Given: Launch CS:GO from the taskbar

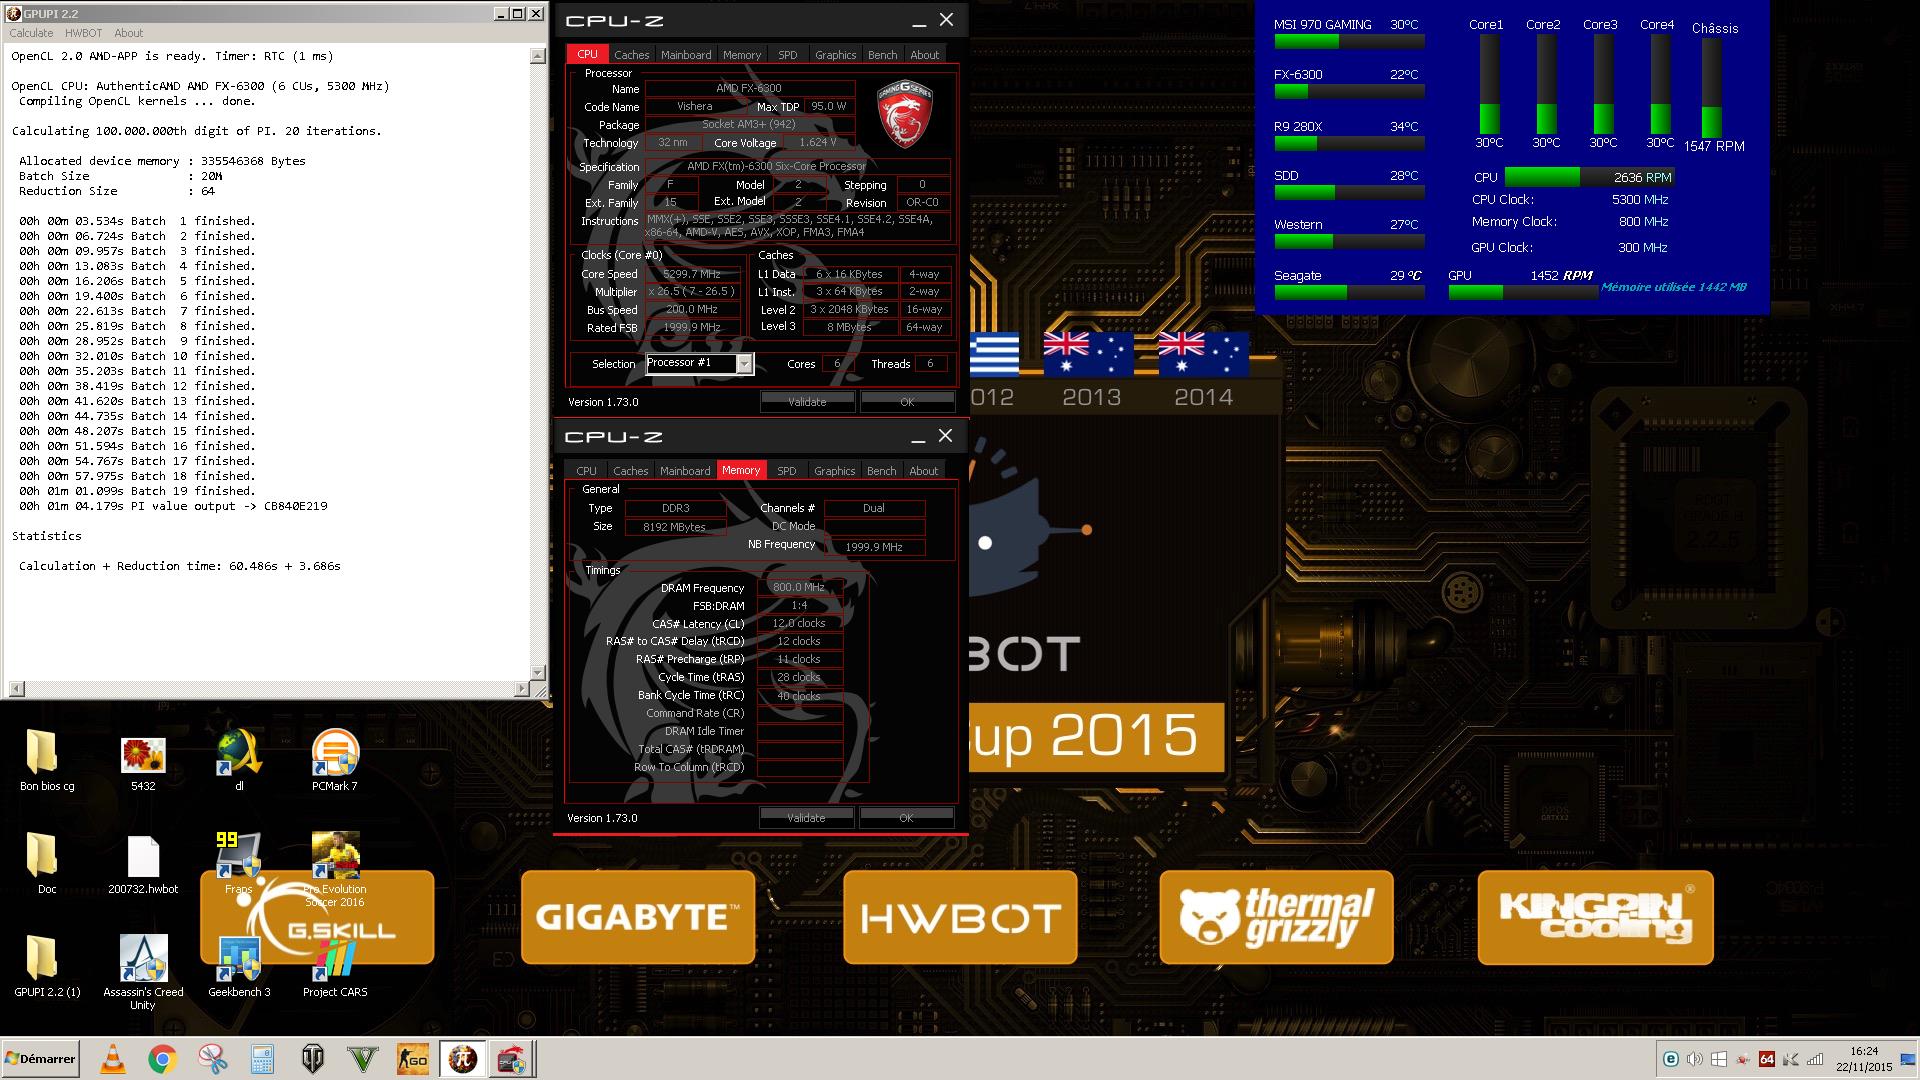Looking at the screenshot, I should (413, 1059).
